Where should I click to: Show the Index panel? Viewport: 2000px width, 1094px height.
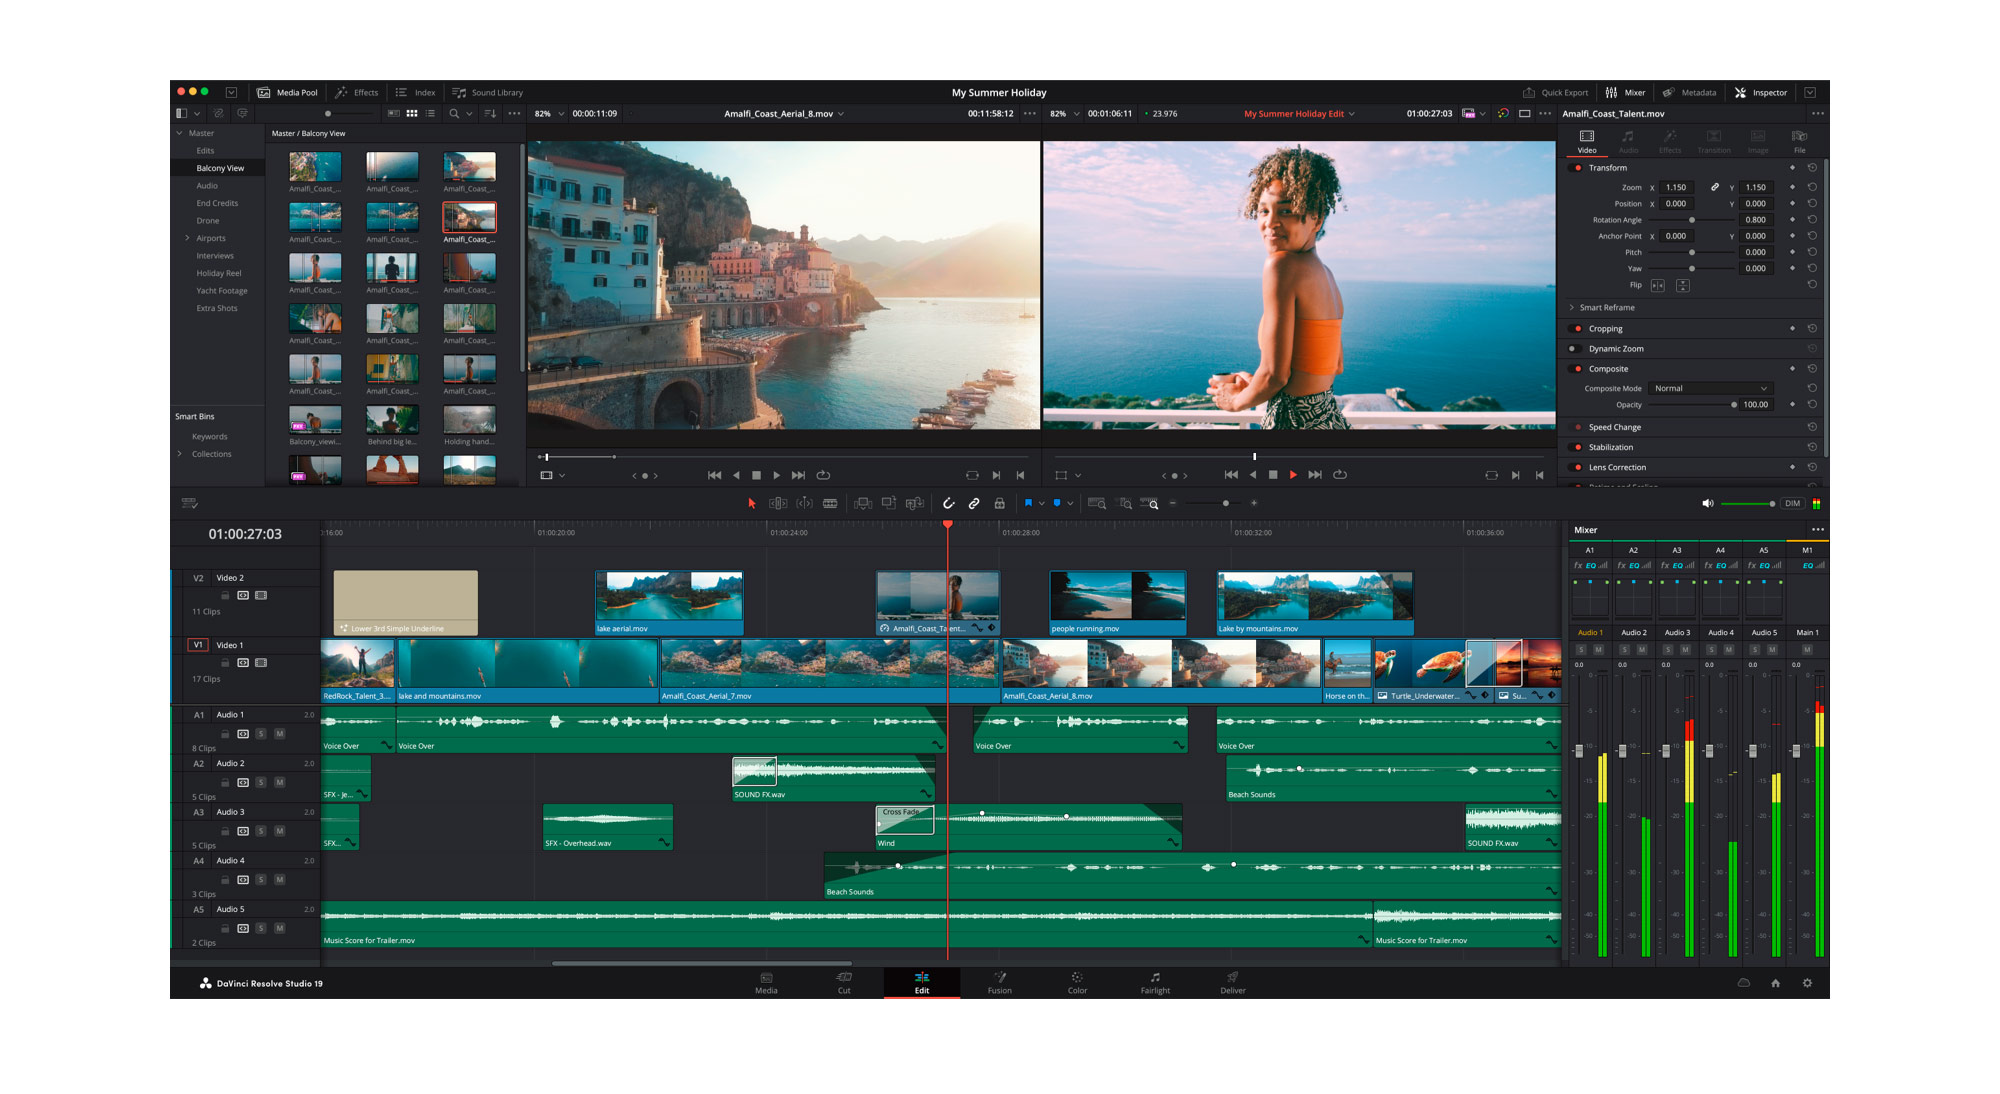click(x=415, y=92)
